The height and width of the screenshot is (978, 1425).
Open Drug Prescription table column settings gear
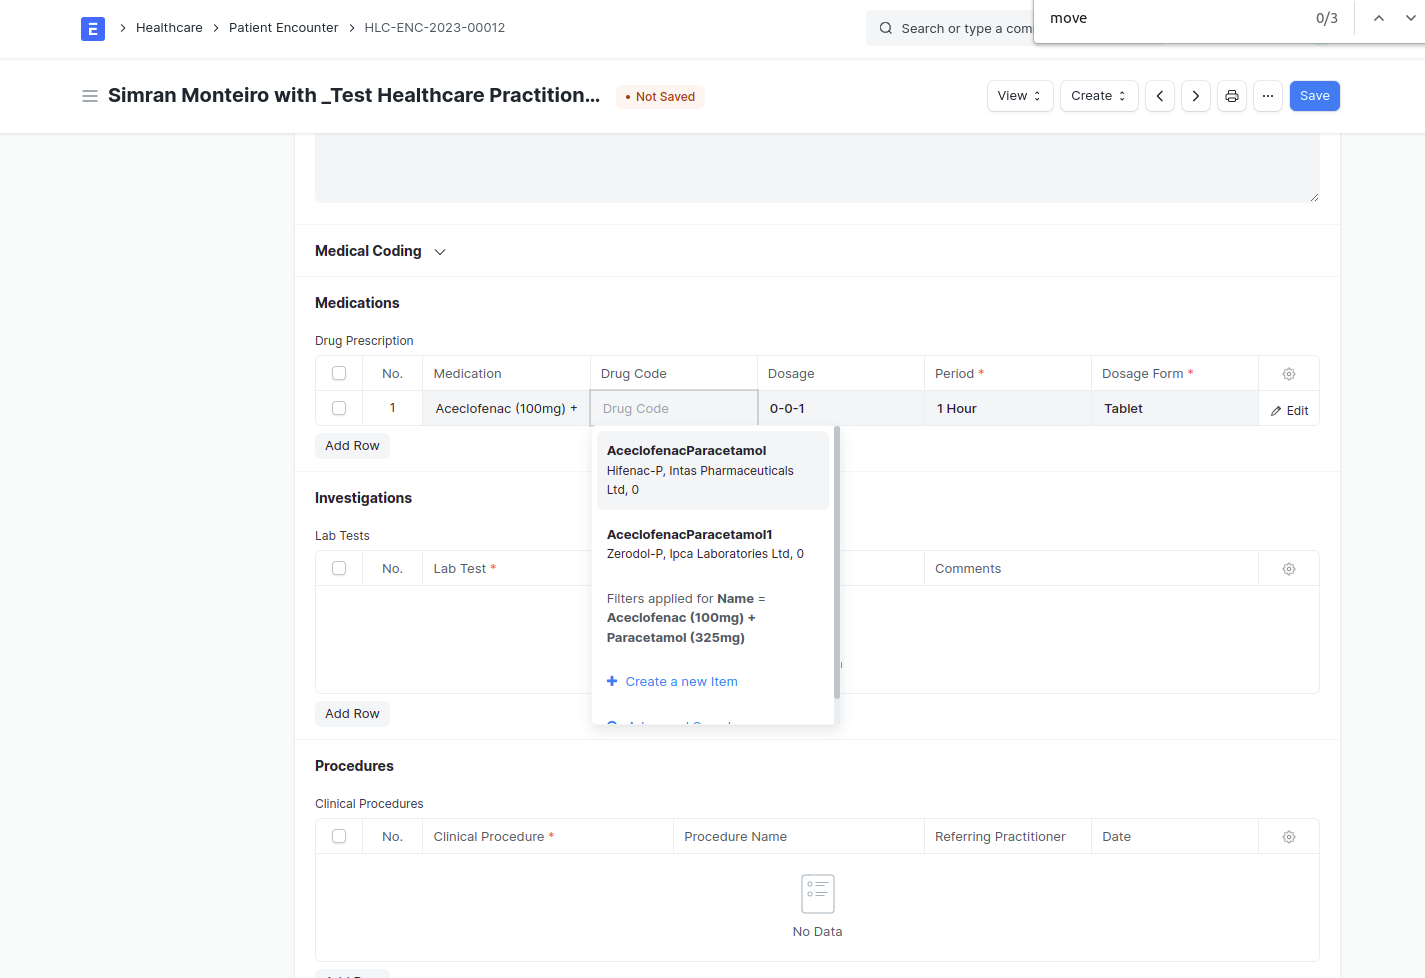pyautogui.click(x=1289, y=374)
